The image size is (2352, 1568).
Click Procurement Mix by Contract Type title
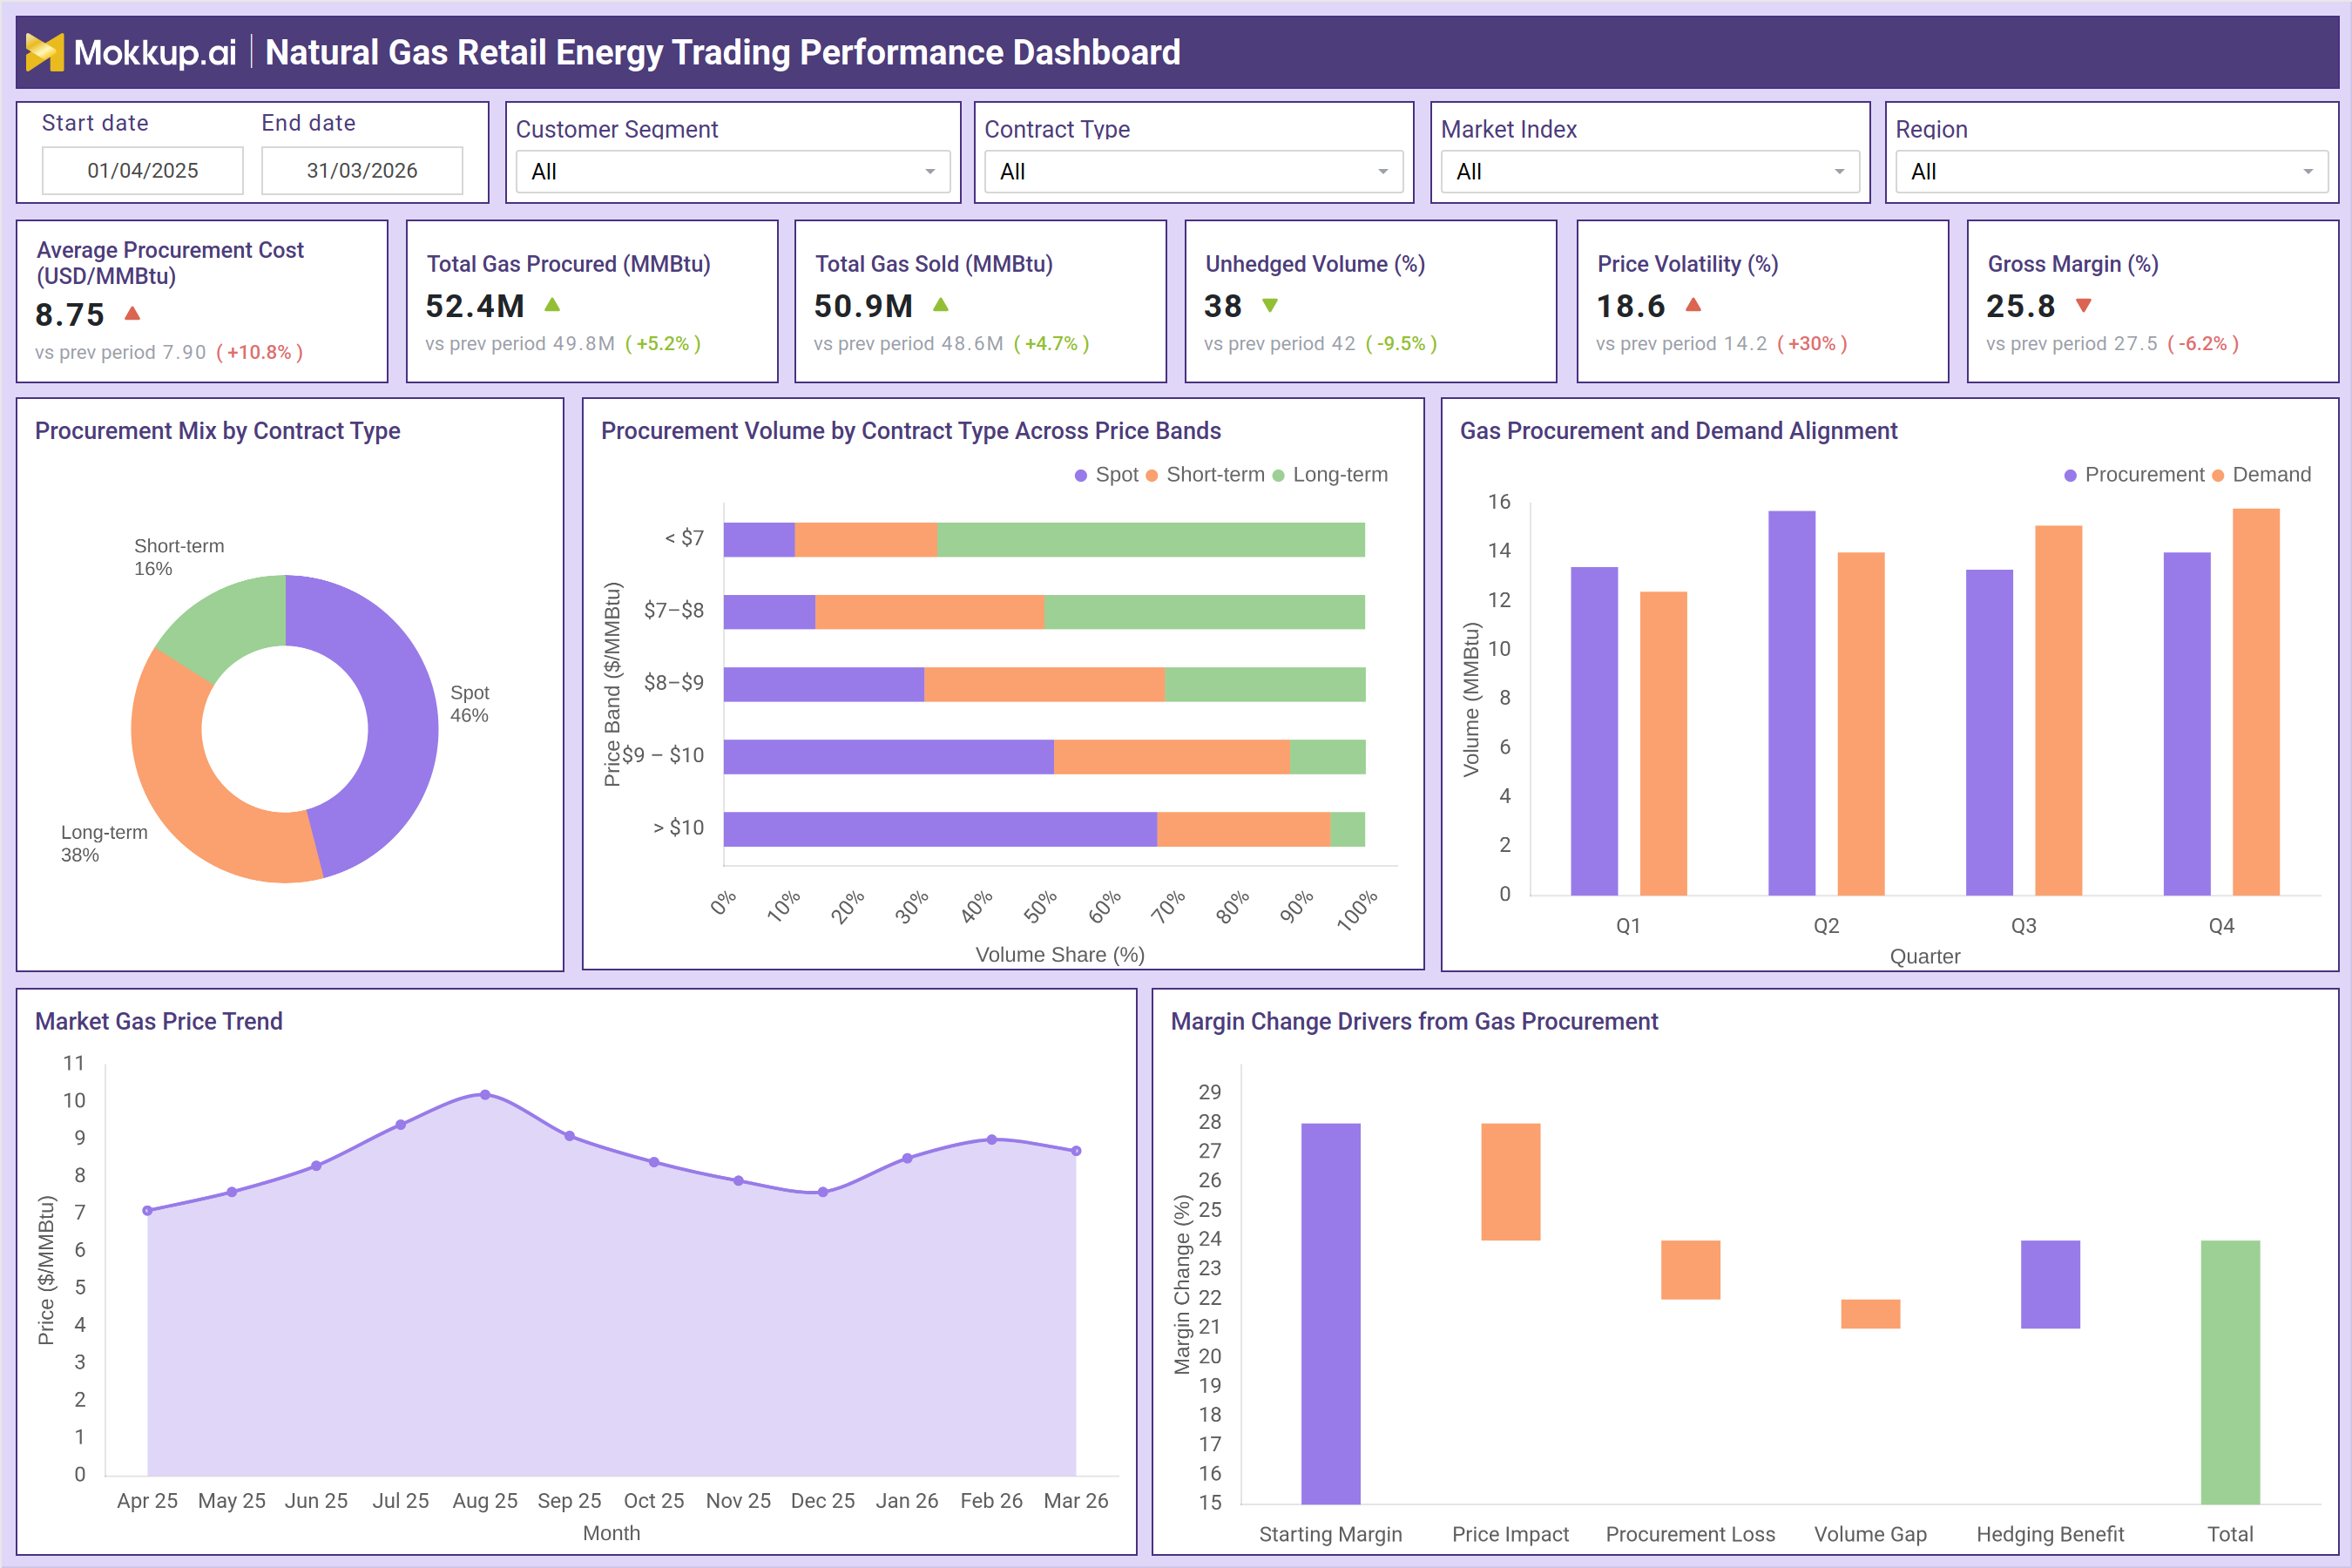[217, 431]
